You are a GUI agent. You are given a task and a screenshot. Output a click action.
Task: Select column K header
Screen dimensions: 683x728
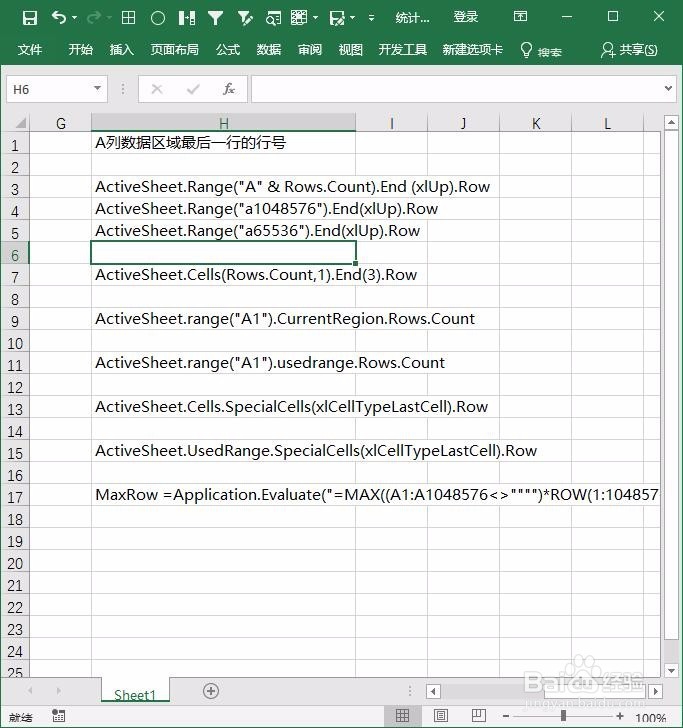click(535, 124)
